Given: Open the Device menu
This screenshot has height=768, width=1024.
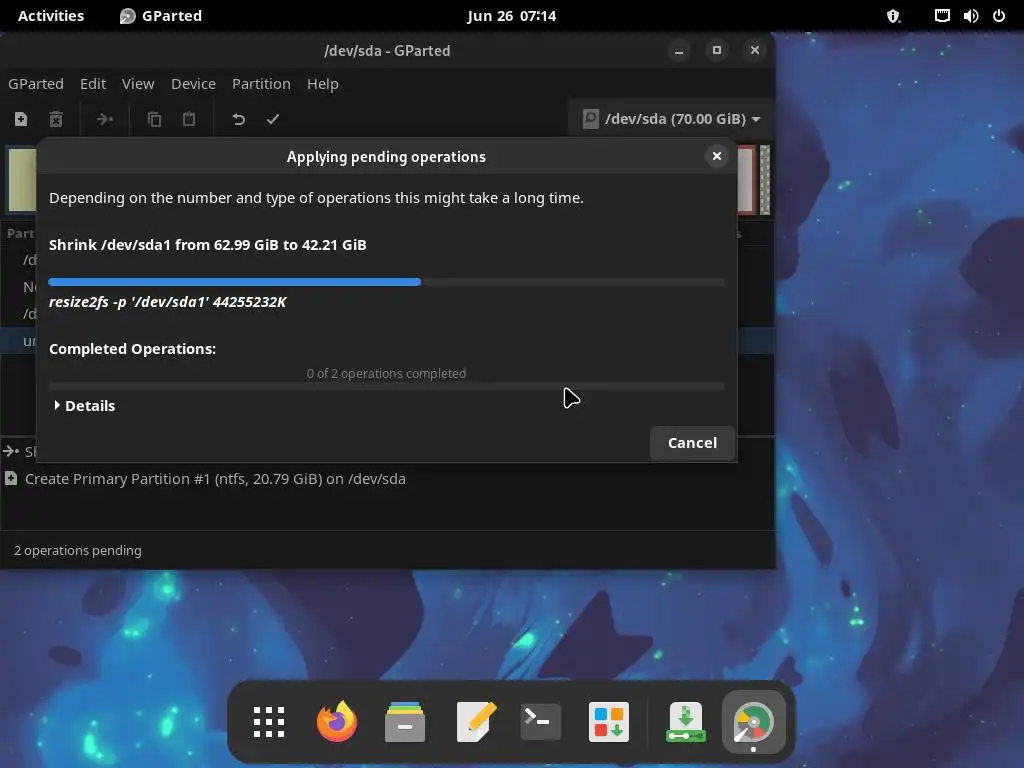Looking at the screenshot, I should (193, 84).
